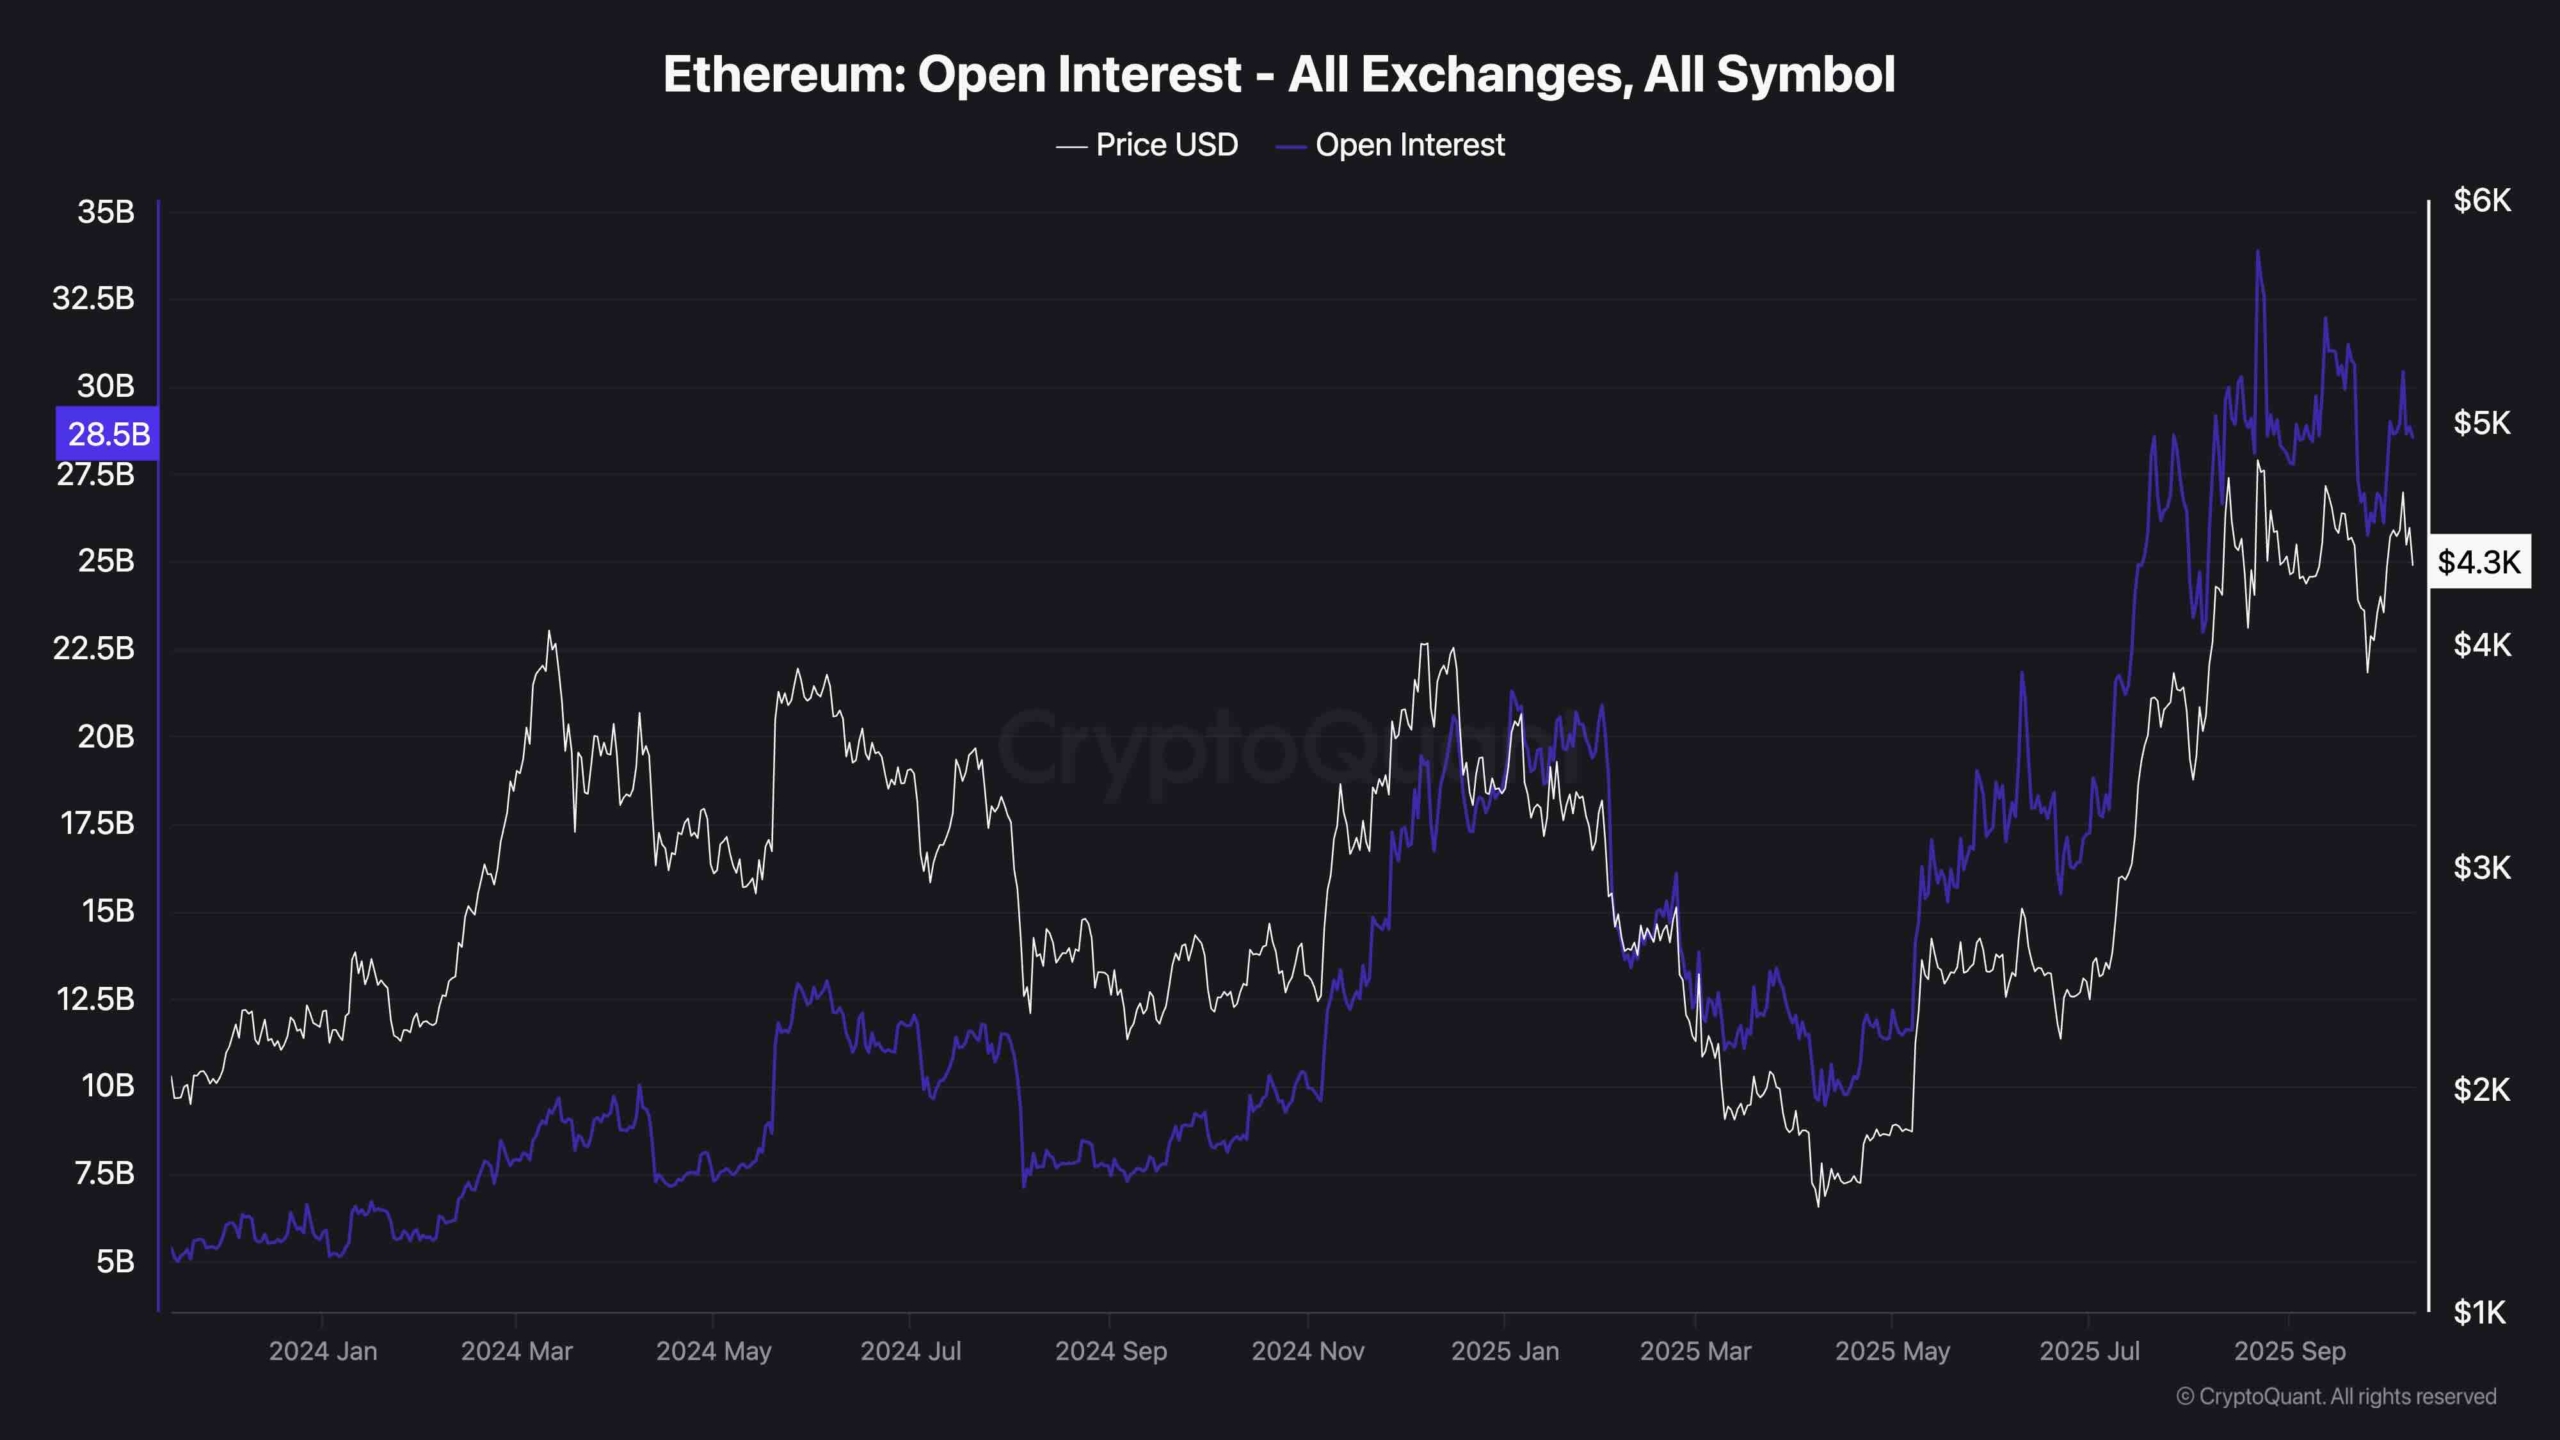This screenshot has height=1440, width=2560.
Task: Click the 2024 Nov x-axis label
Action: (x=1307, y=1352)
